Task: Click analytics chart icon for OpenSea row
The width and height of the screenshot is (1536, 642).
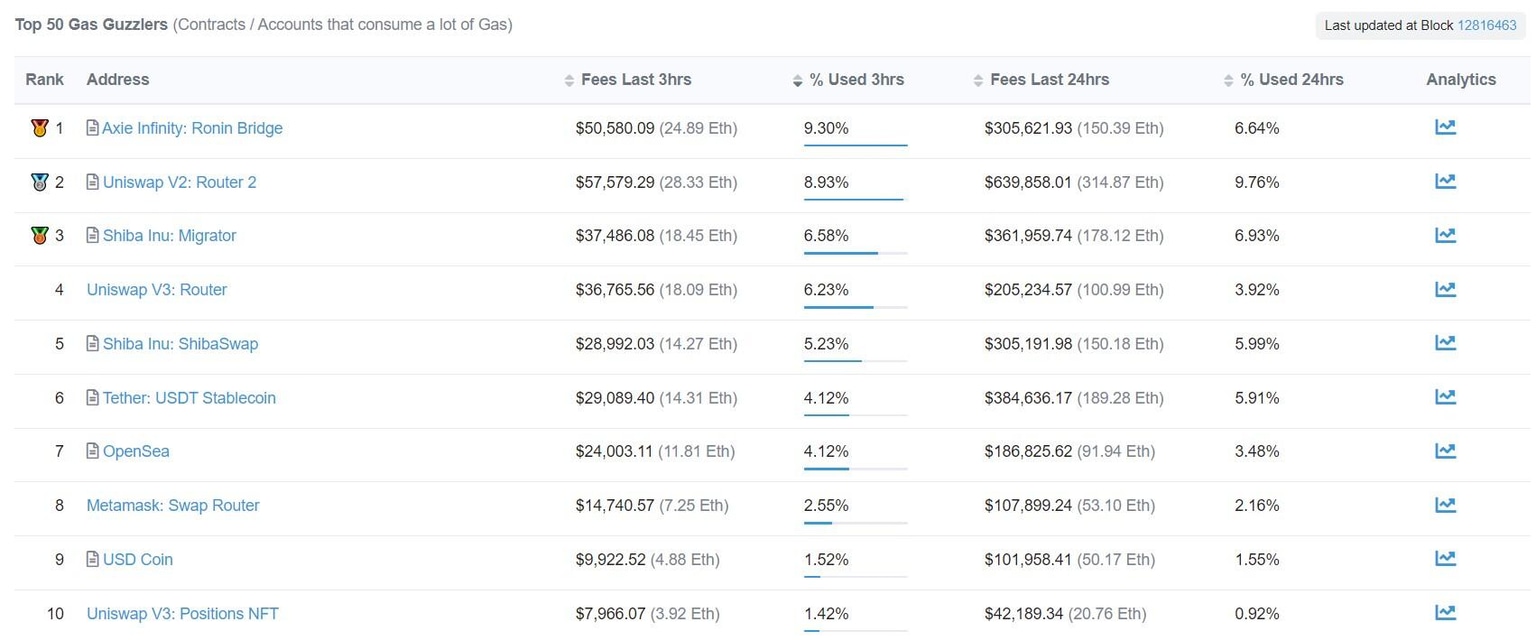Action: tap(1445, 451)
